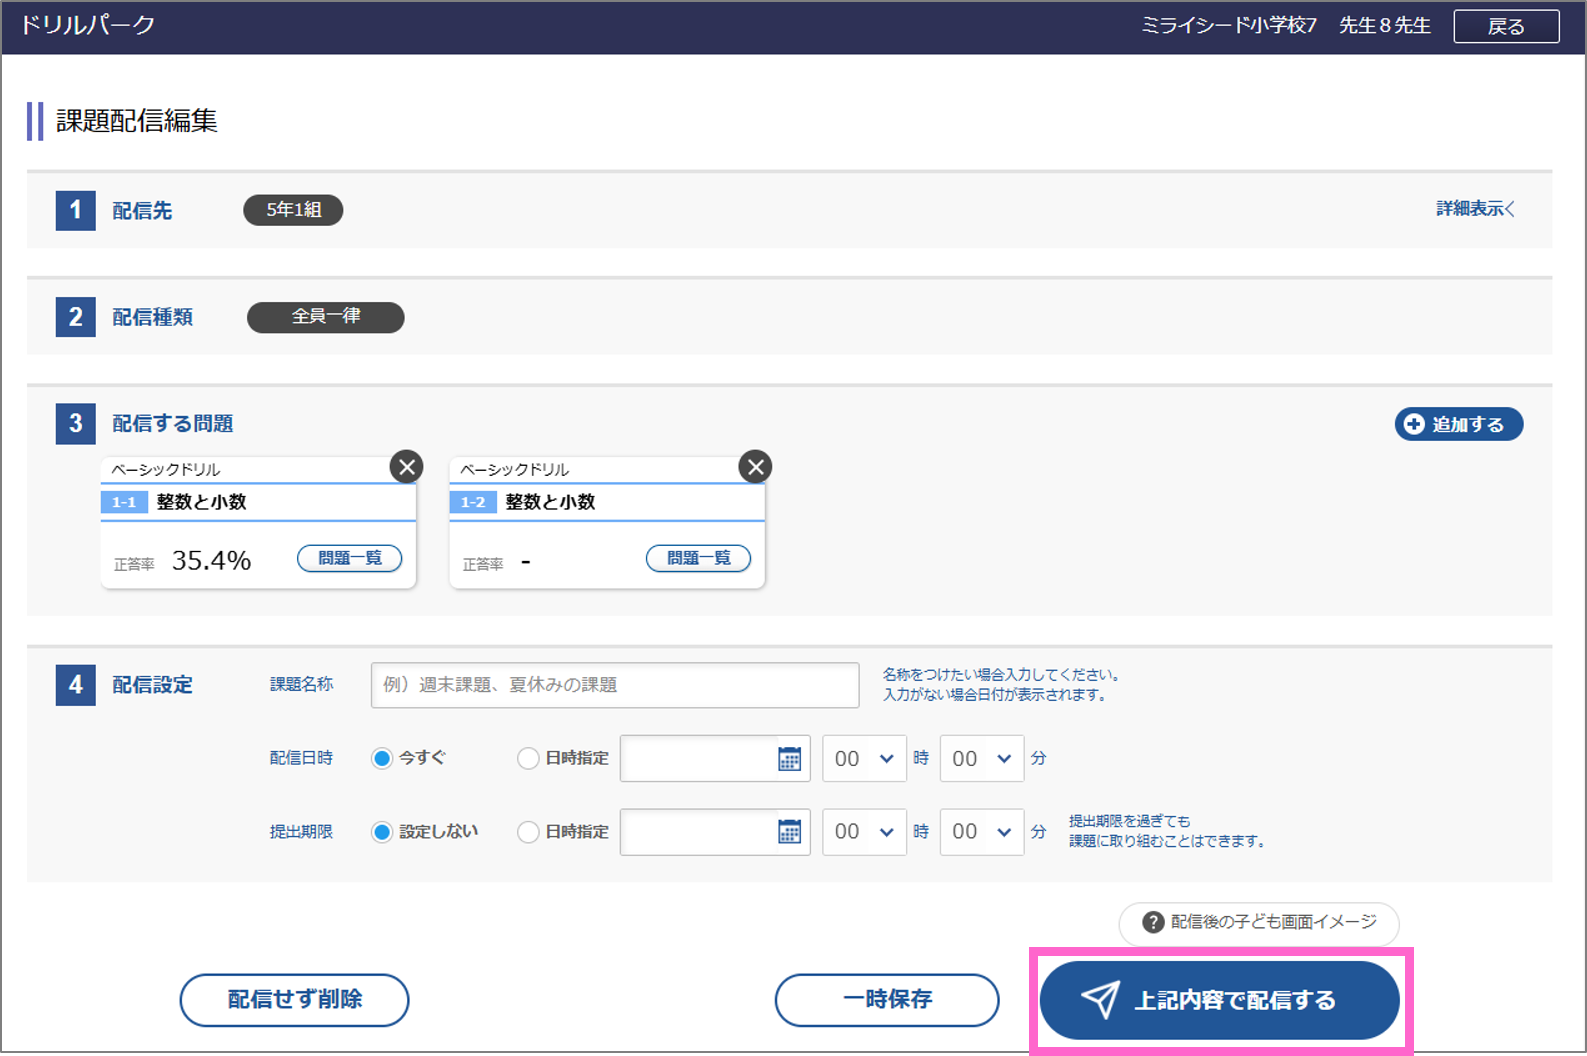Click the 配信日時 date input field
Viewport: 1587px width, 1056px height.
(715, 759)
